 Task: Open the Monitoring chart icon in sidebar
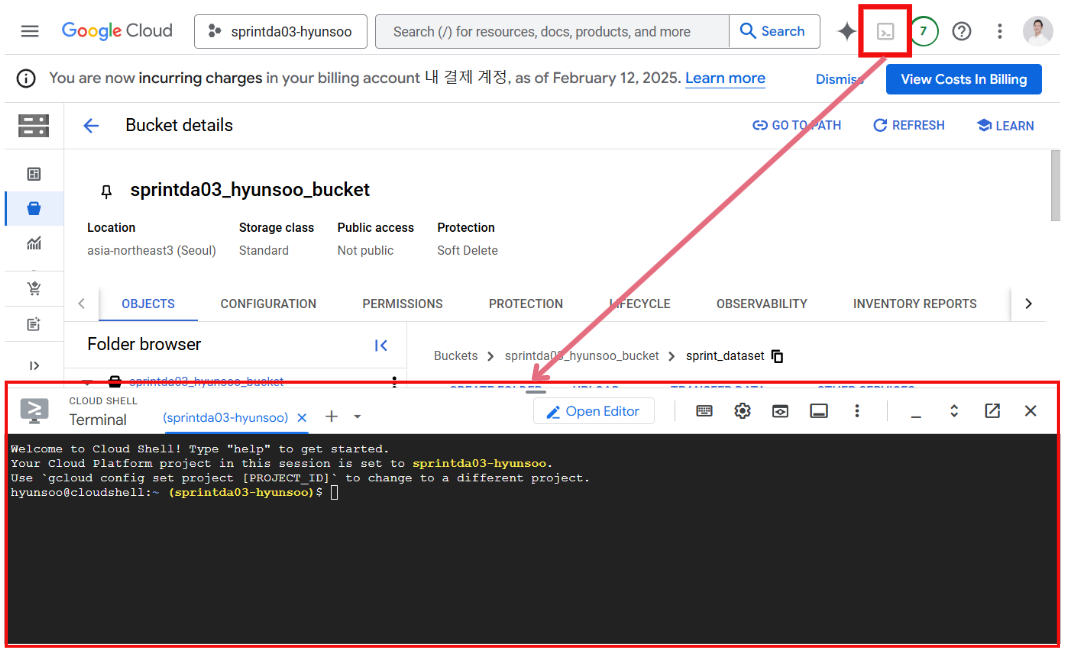(33, 243)
